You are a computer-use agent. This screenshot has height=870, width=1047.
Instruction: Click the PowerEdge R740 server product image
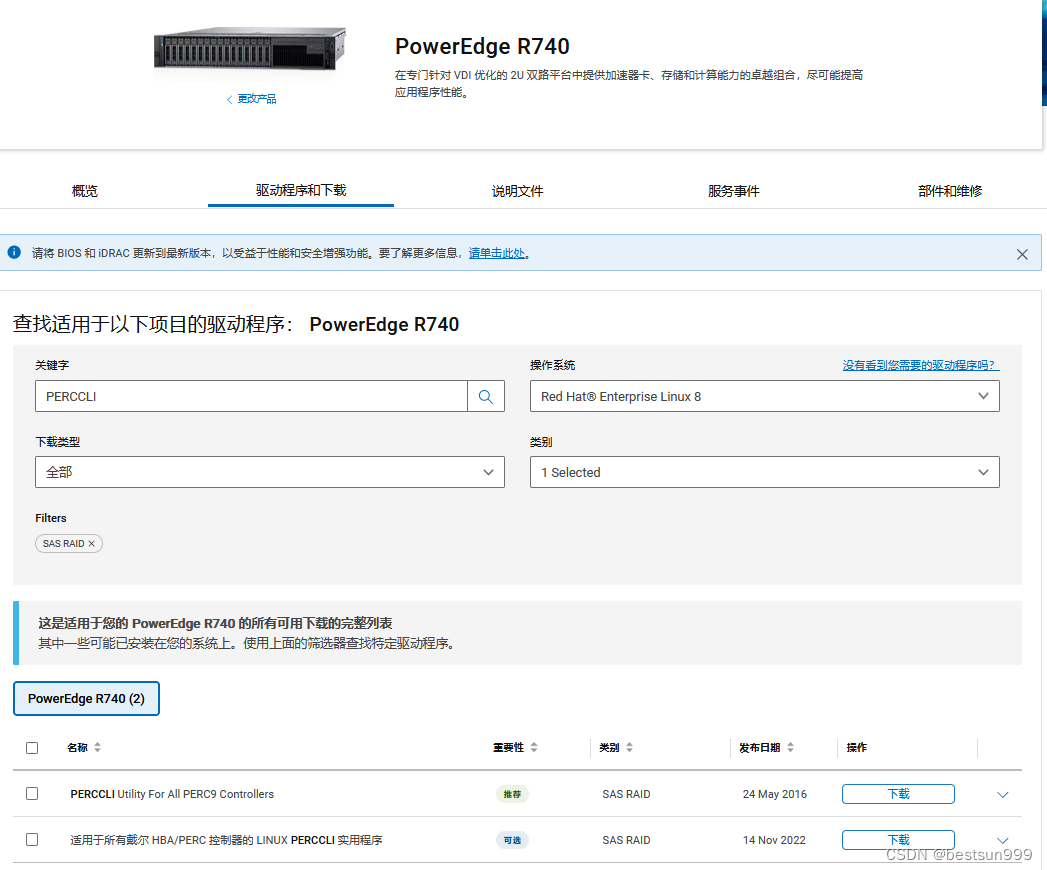[250, 49]
